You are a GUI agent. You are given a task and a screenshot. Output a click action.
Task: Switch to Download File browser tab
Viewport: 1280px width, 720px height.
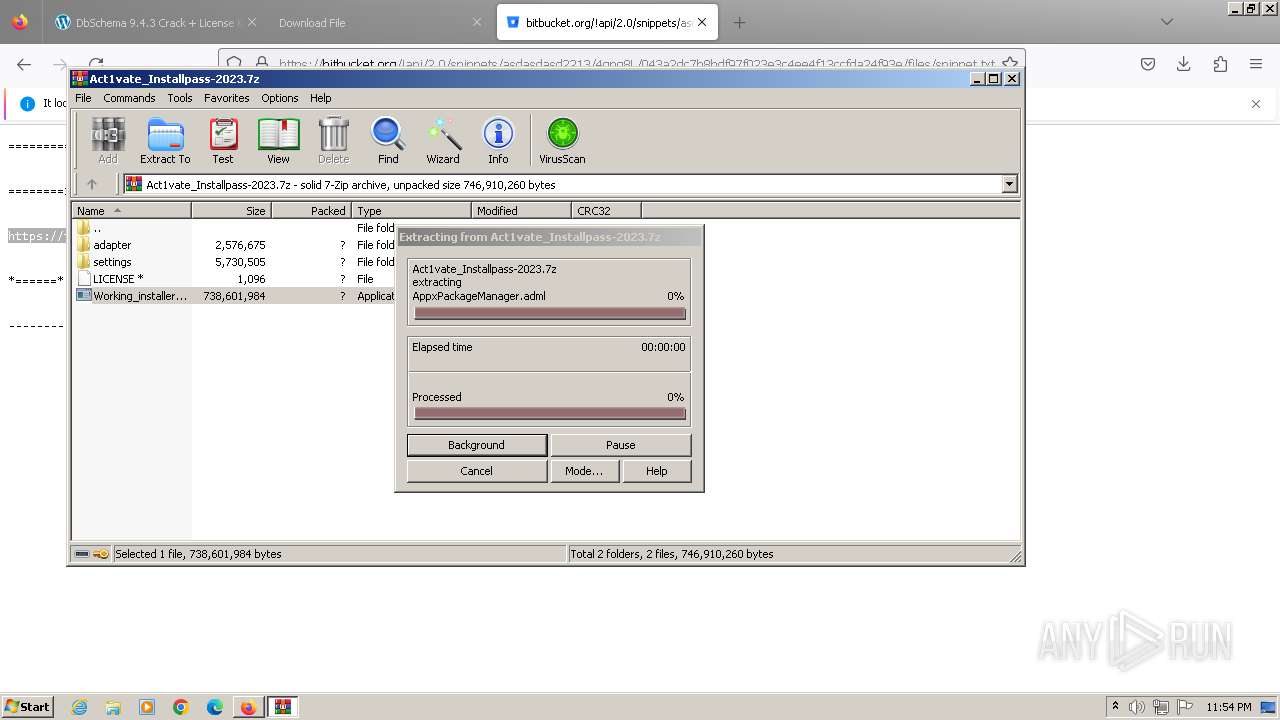380,22
